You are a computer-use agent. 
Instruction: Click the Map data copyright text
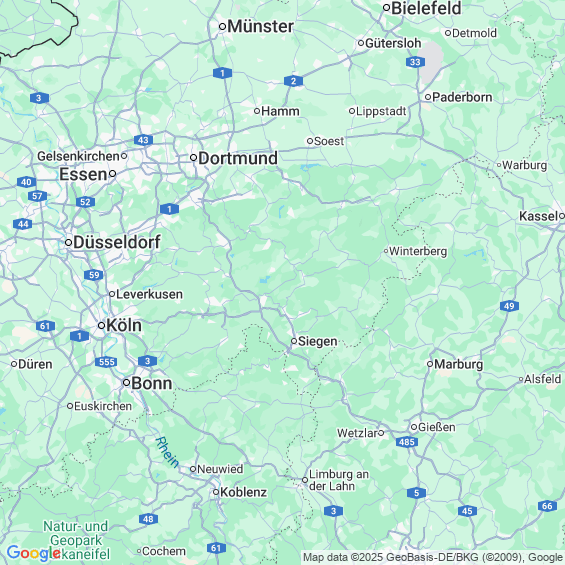click(433, 557)
